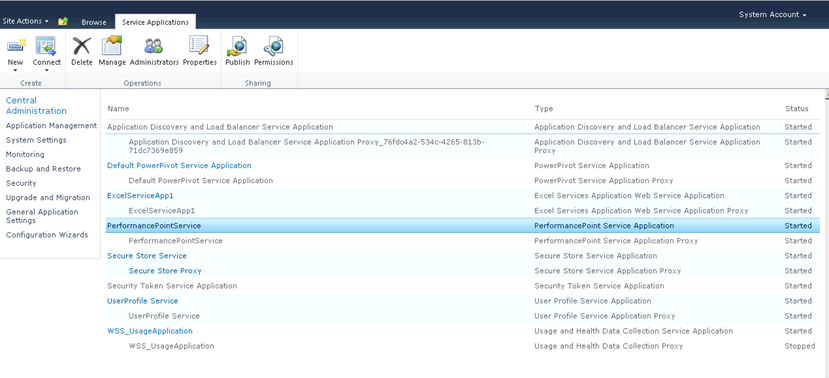This screenshot has width=829, height=378.
Task: Go to Central Administration home
Action: (x=36, y=106)
